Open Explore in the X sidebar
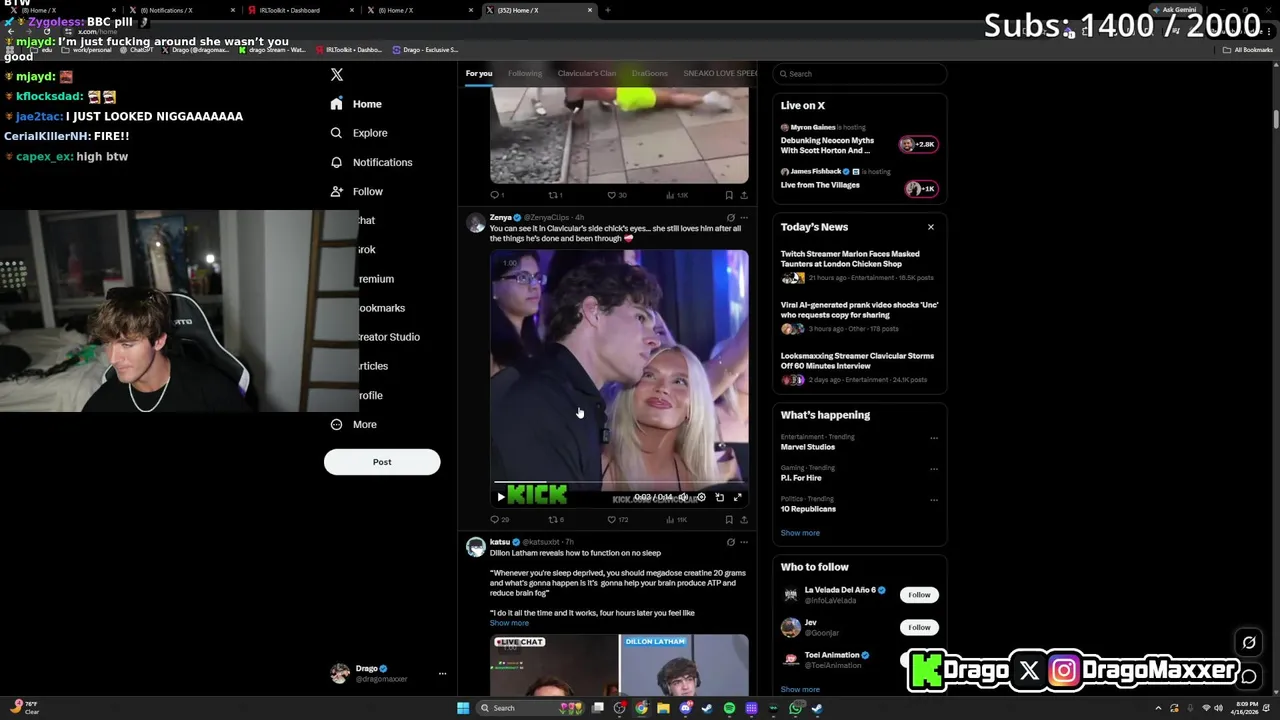 358,133
